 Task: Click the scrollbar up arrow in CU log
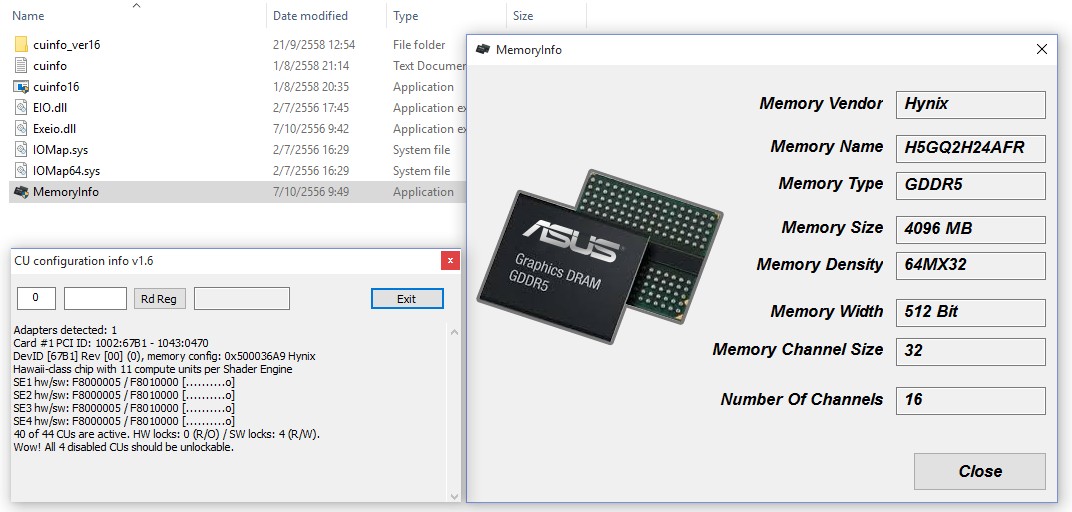455,332
